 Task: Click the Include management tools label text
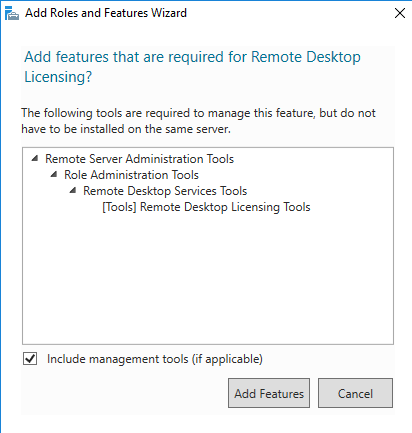point(155,359)
